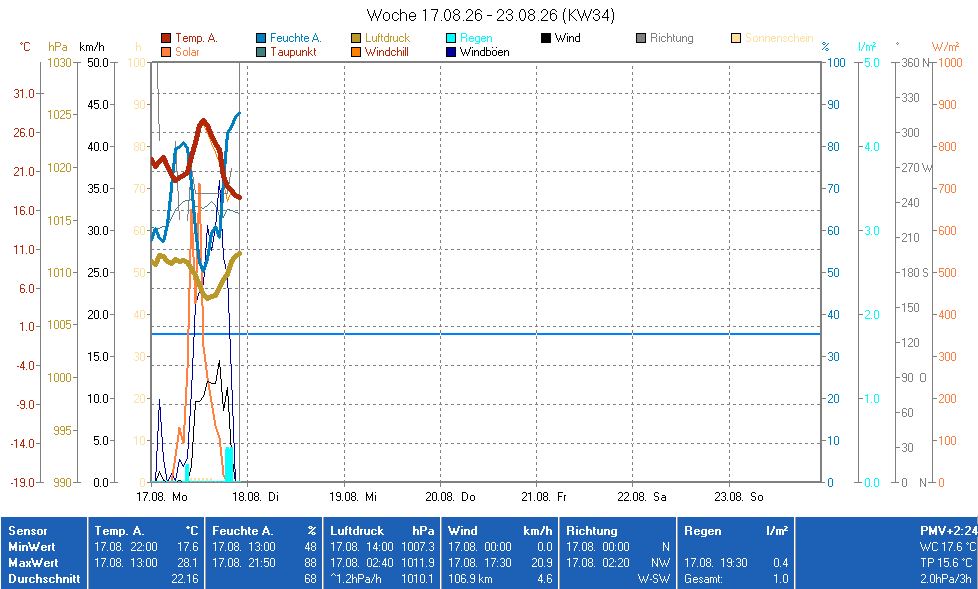978x589 pixels.
Task: Click the 'hPa' pressure axis unit label at top
Action: pos(58,47)
